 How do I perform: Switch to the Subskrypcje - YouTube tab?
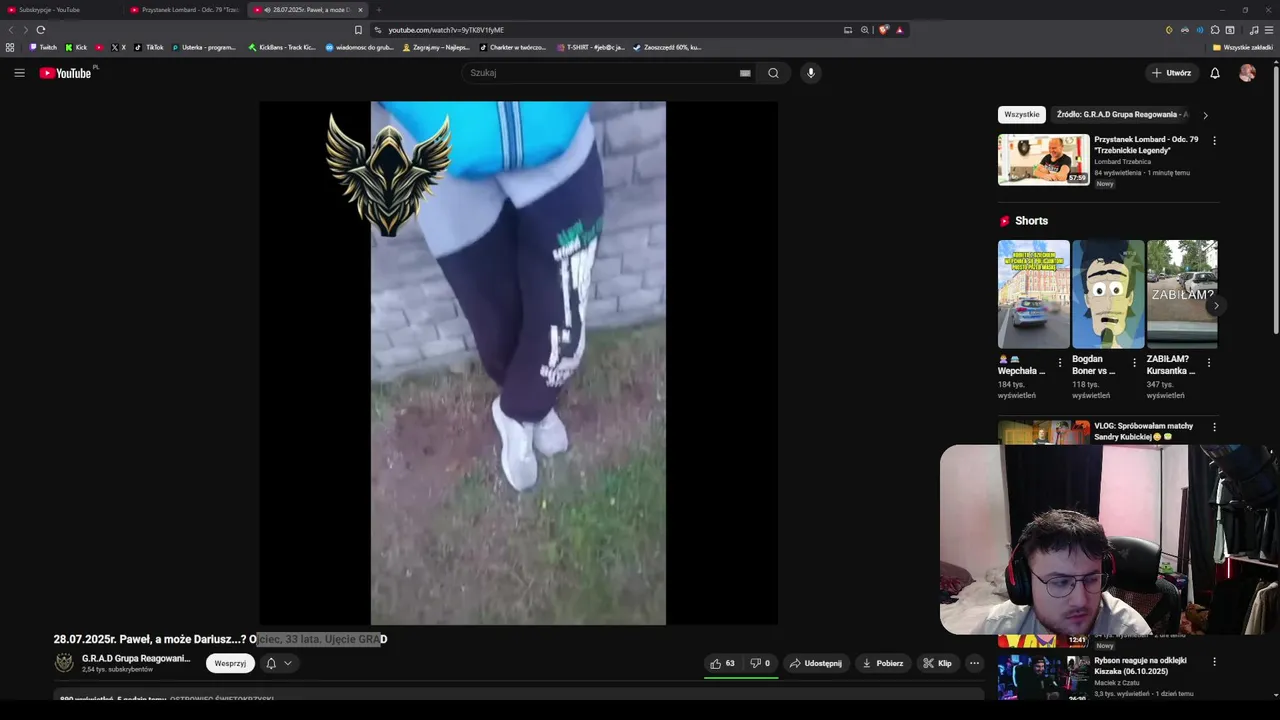click(x=60, y=10)
